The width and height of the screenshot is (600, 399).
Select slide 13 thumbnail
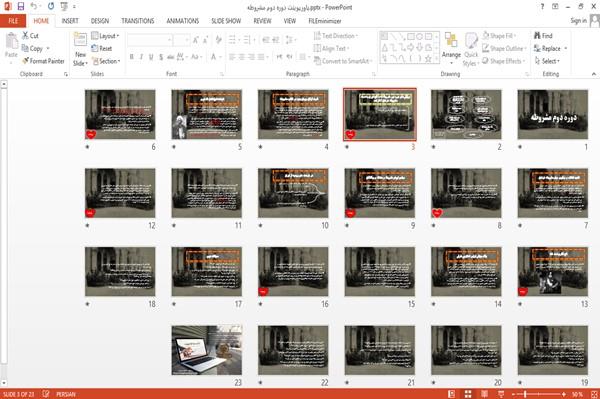click(553, 271)
